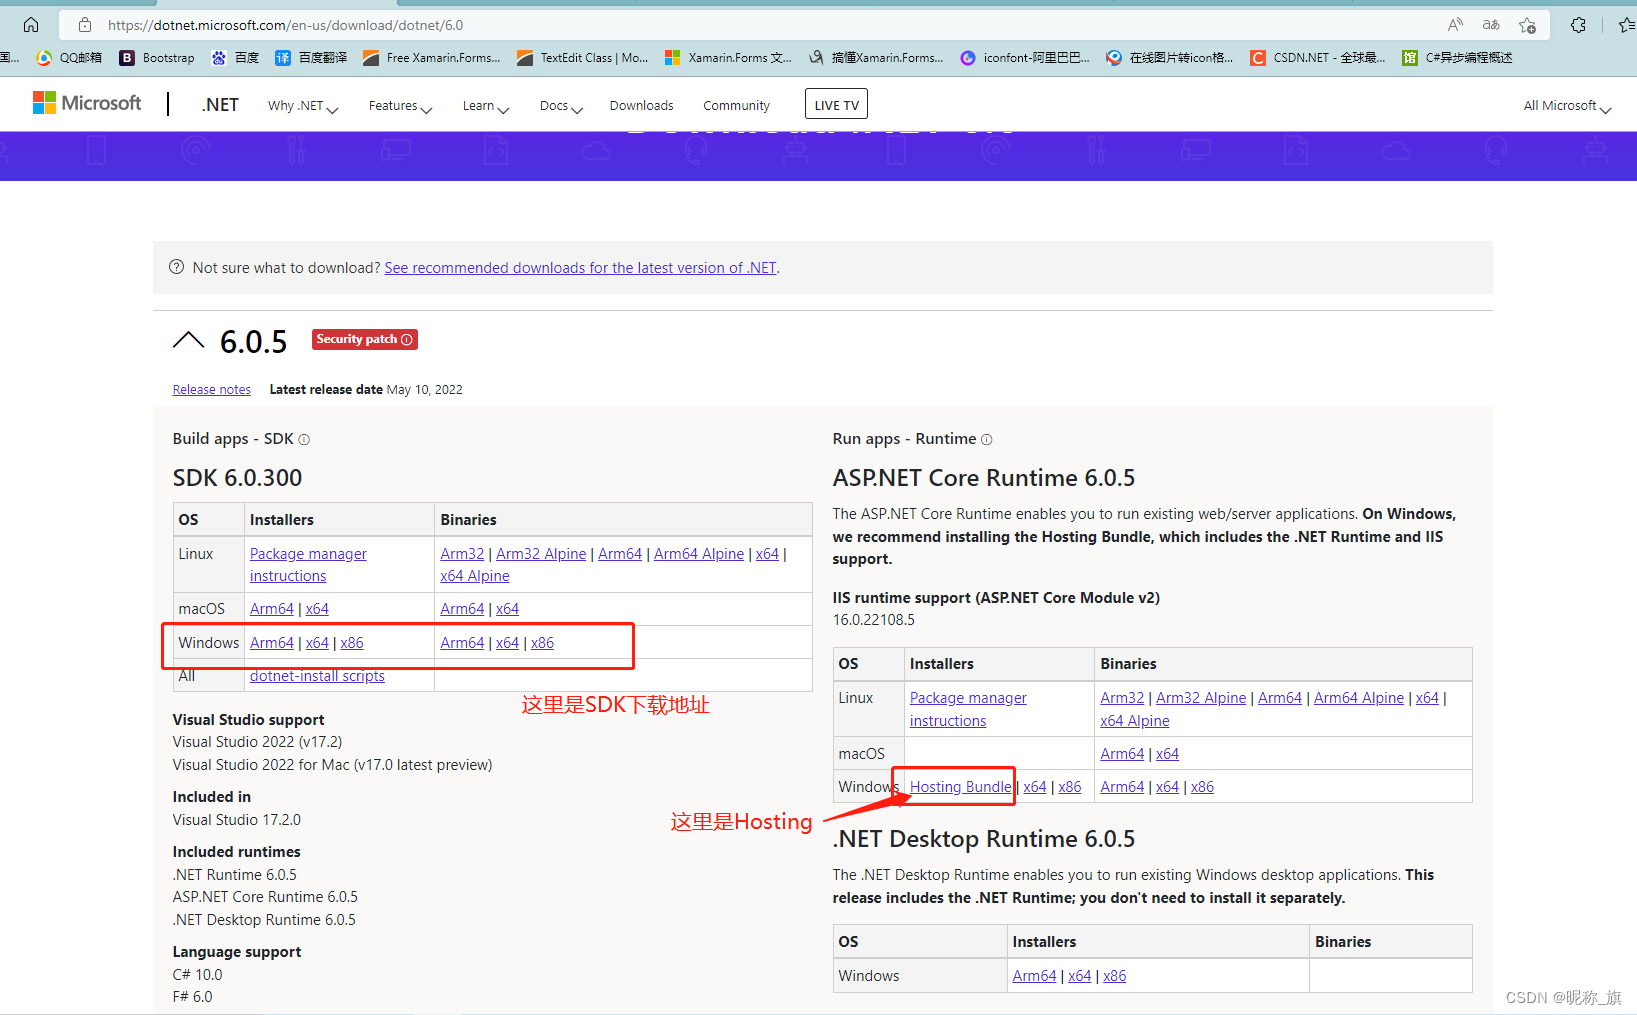Click the Visual Studio 17.2.0 text

pyautogui.click(x=236, y=820)
